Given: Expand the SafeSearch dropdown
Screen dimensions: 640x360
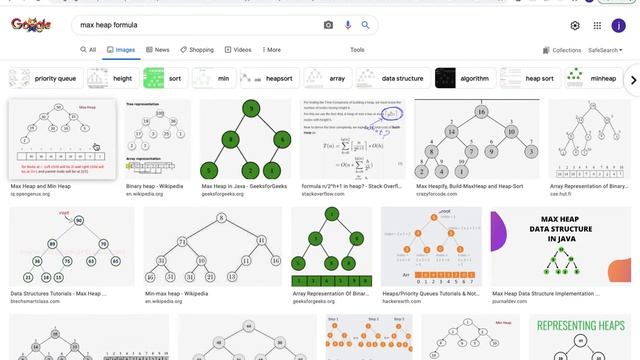Looking at the screenshot, I should (605, 50).
